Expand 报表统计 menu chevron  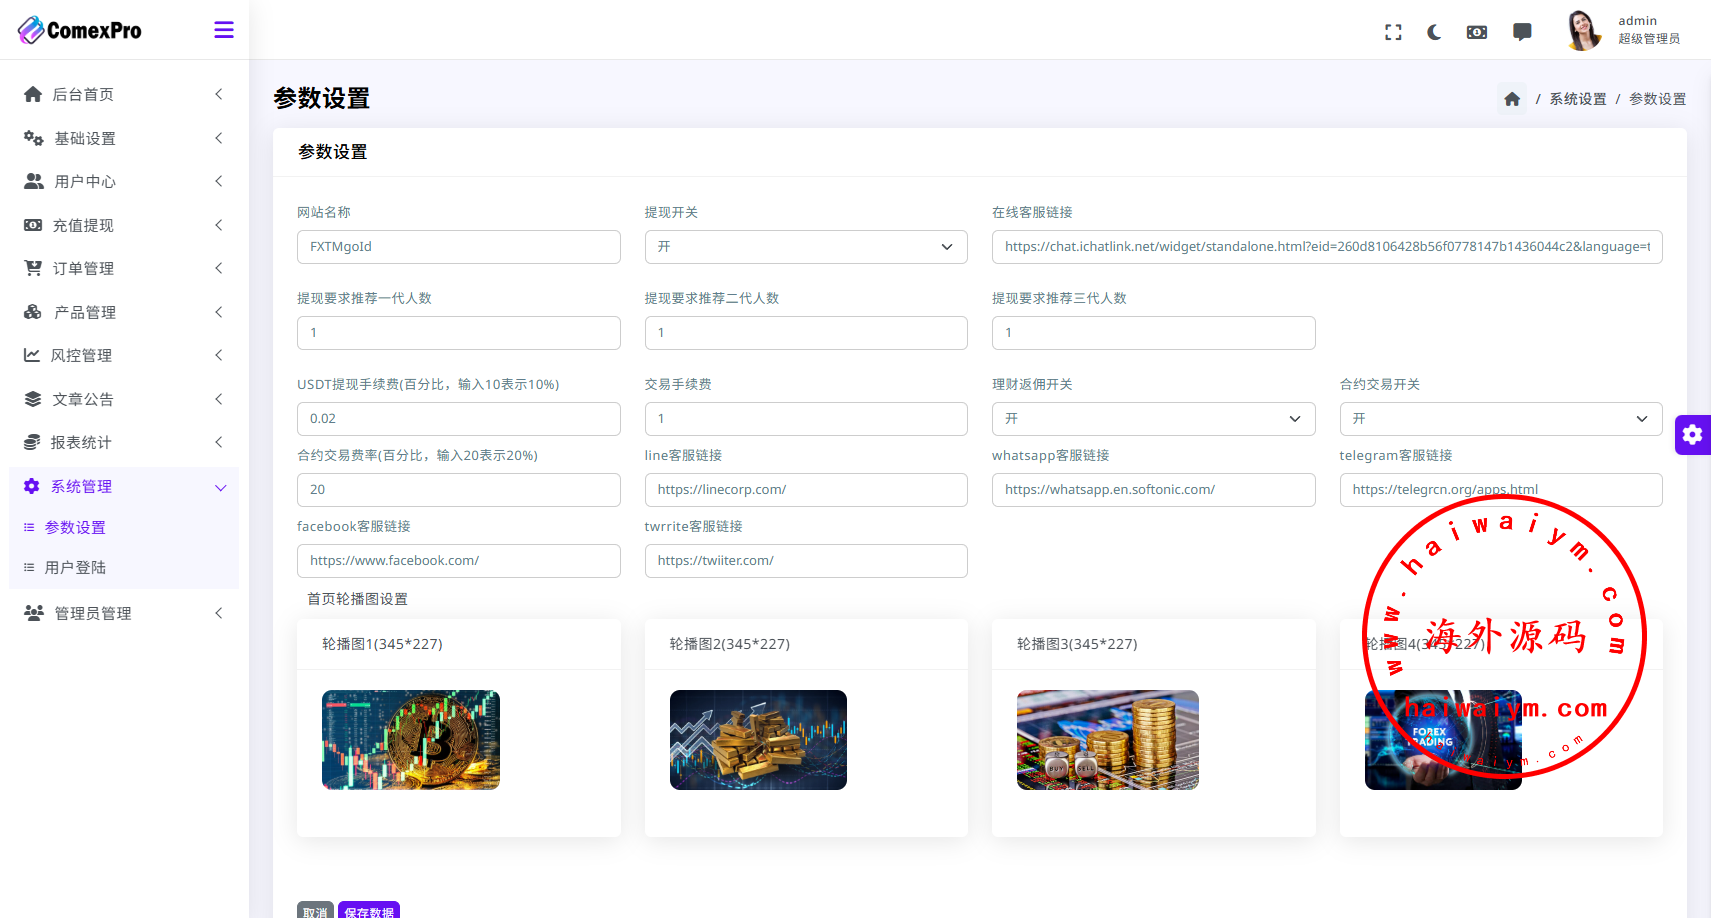click(219, 442)
